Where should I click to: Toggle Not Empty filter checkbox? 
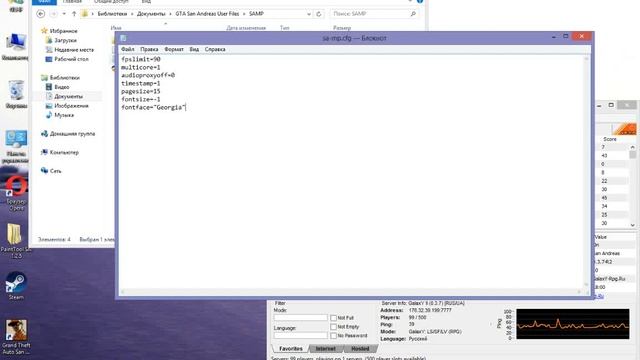point(333,327)
